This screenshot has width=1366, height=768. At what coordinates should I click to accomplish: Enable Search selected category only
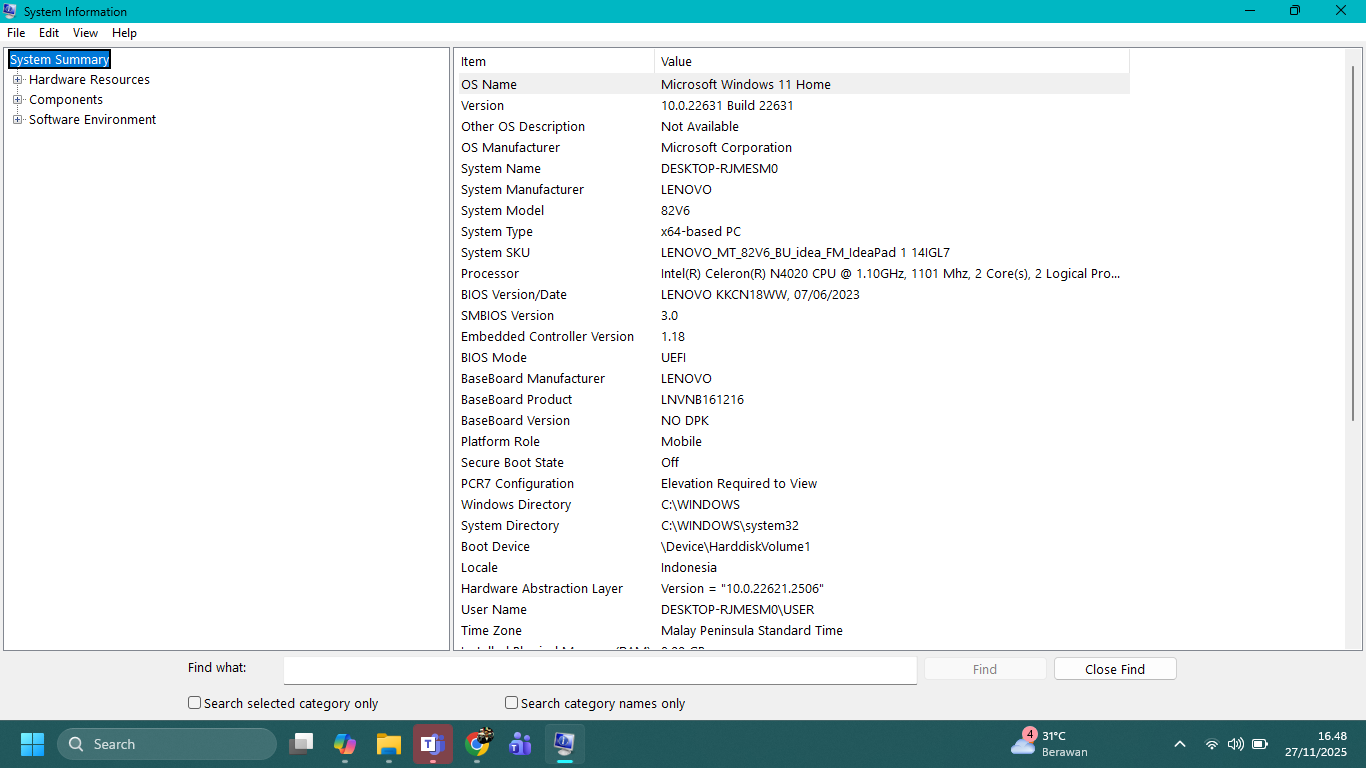(194, 703)
